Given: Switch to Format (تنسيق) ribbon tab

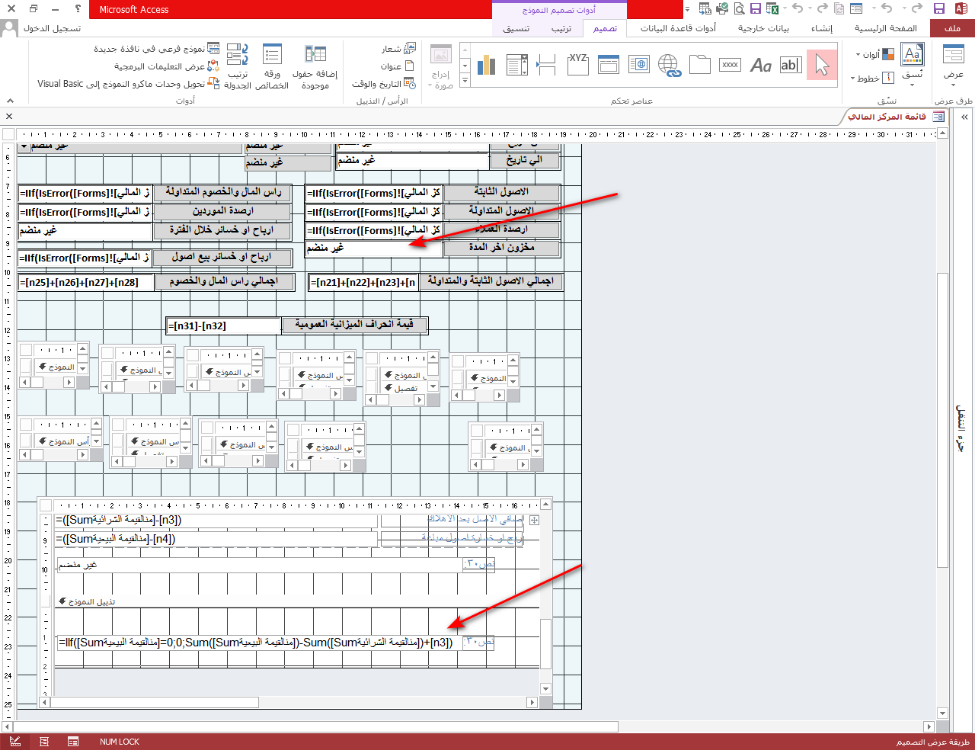Looking at the screenshot, I should coord(516,29).
